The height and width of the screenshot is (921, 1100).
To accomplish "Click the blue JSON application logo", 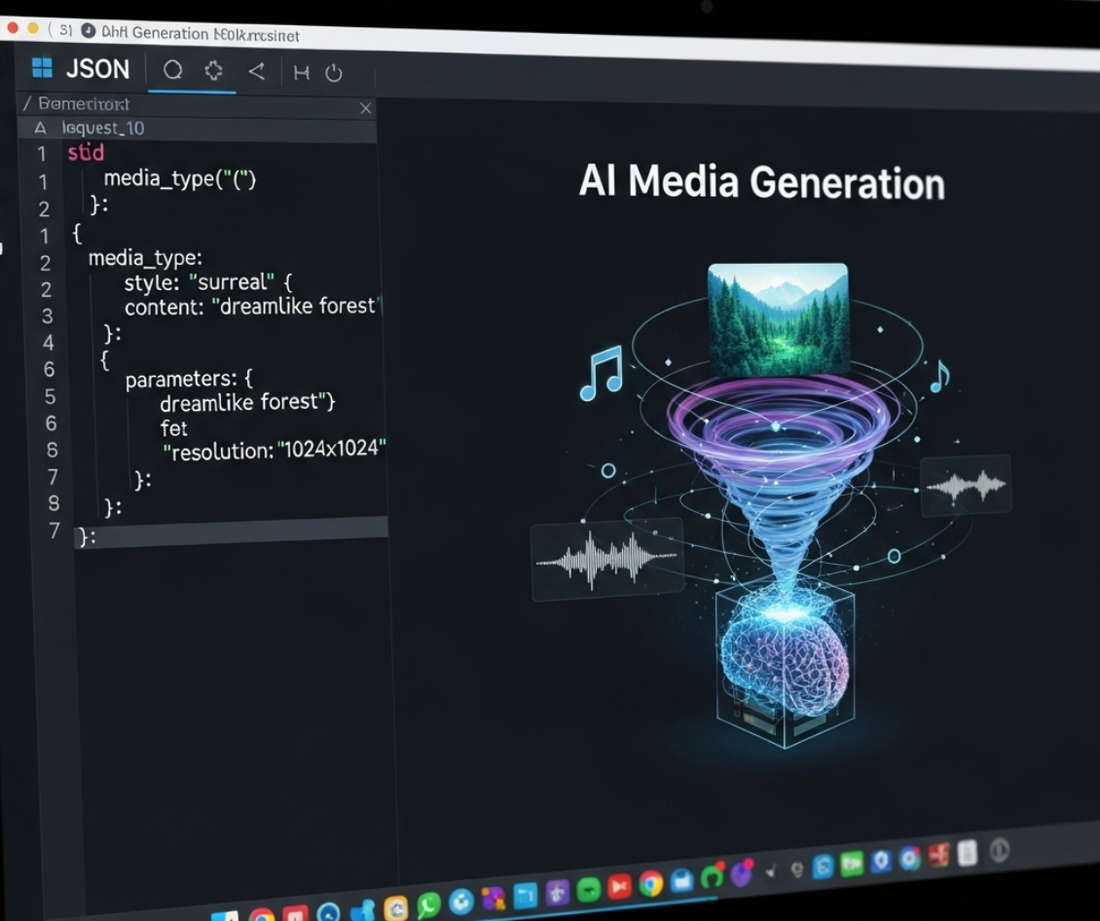I will pos(42,69).
